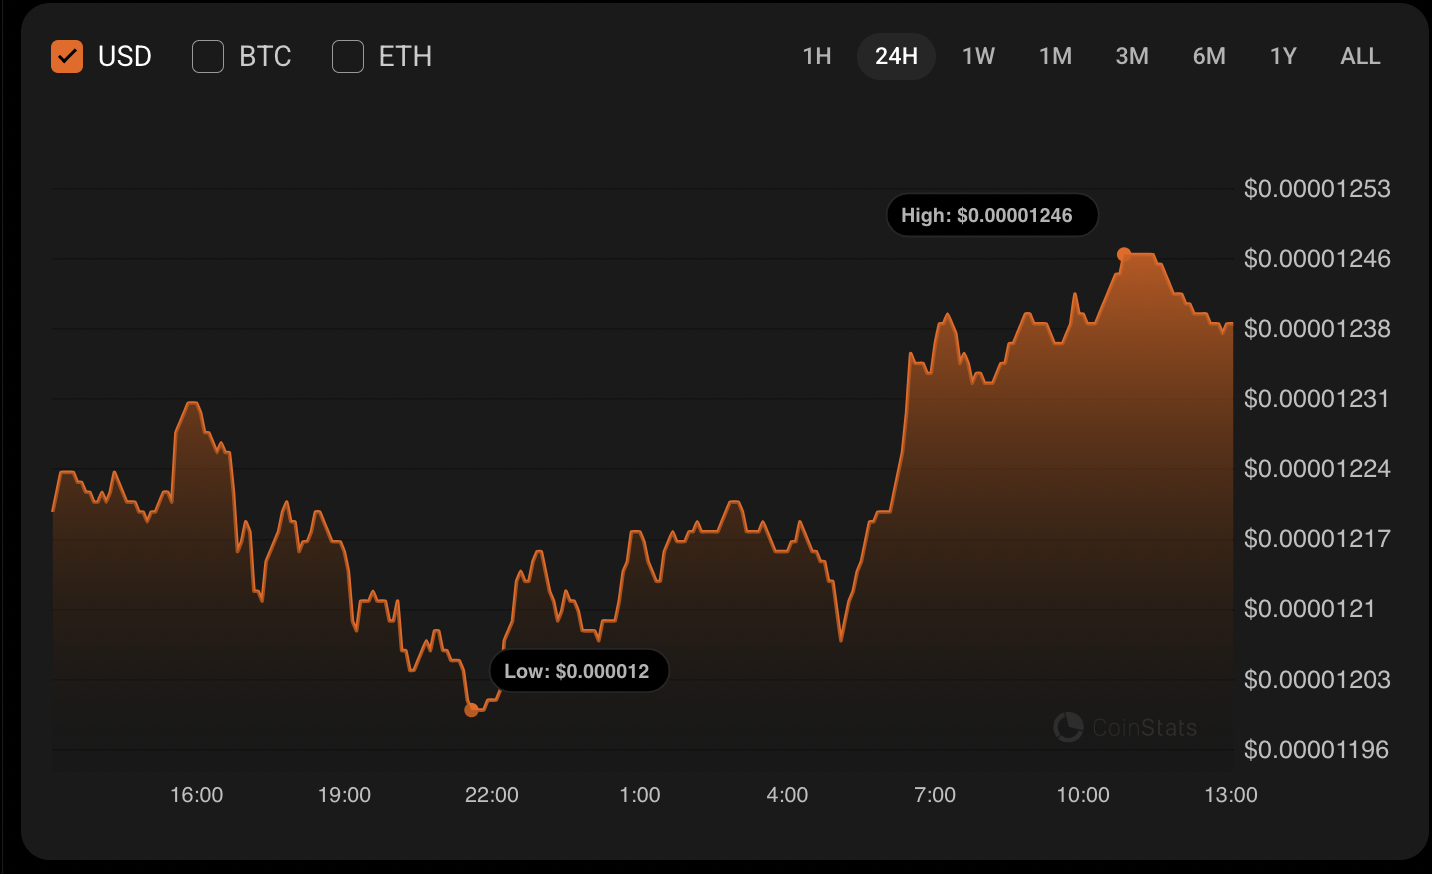Show the 1M price range

(1055, 56)
